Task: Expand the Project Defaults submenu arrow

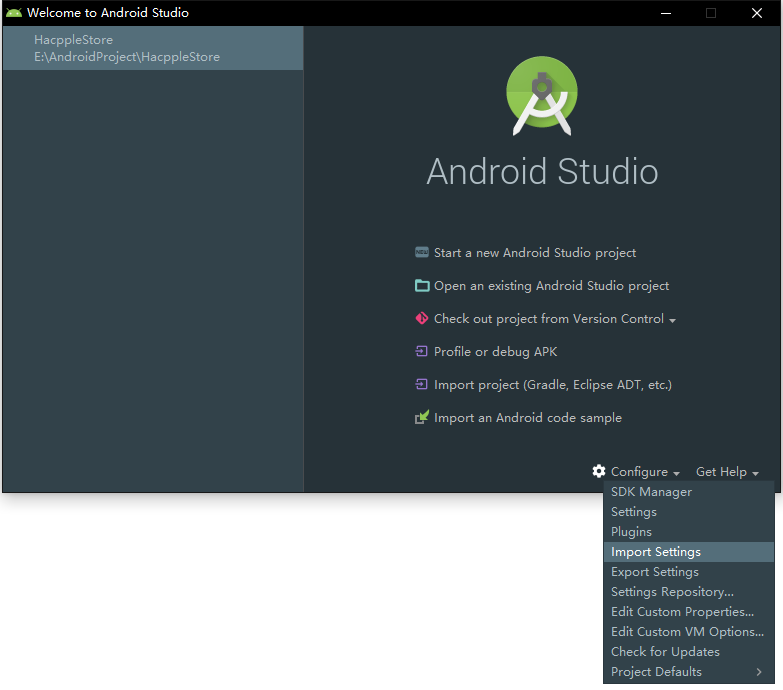Action: [759, 672]
